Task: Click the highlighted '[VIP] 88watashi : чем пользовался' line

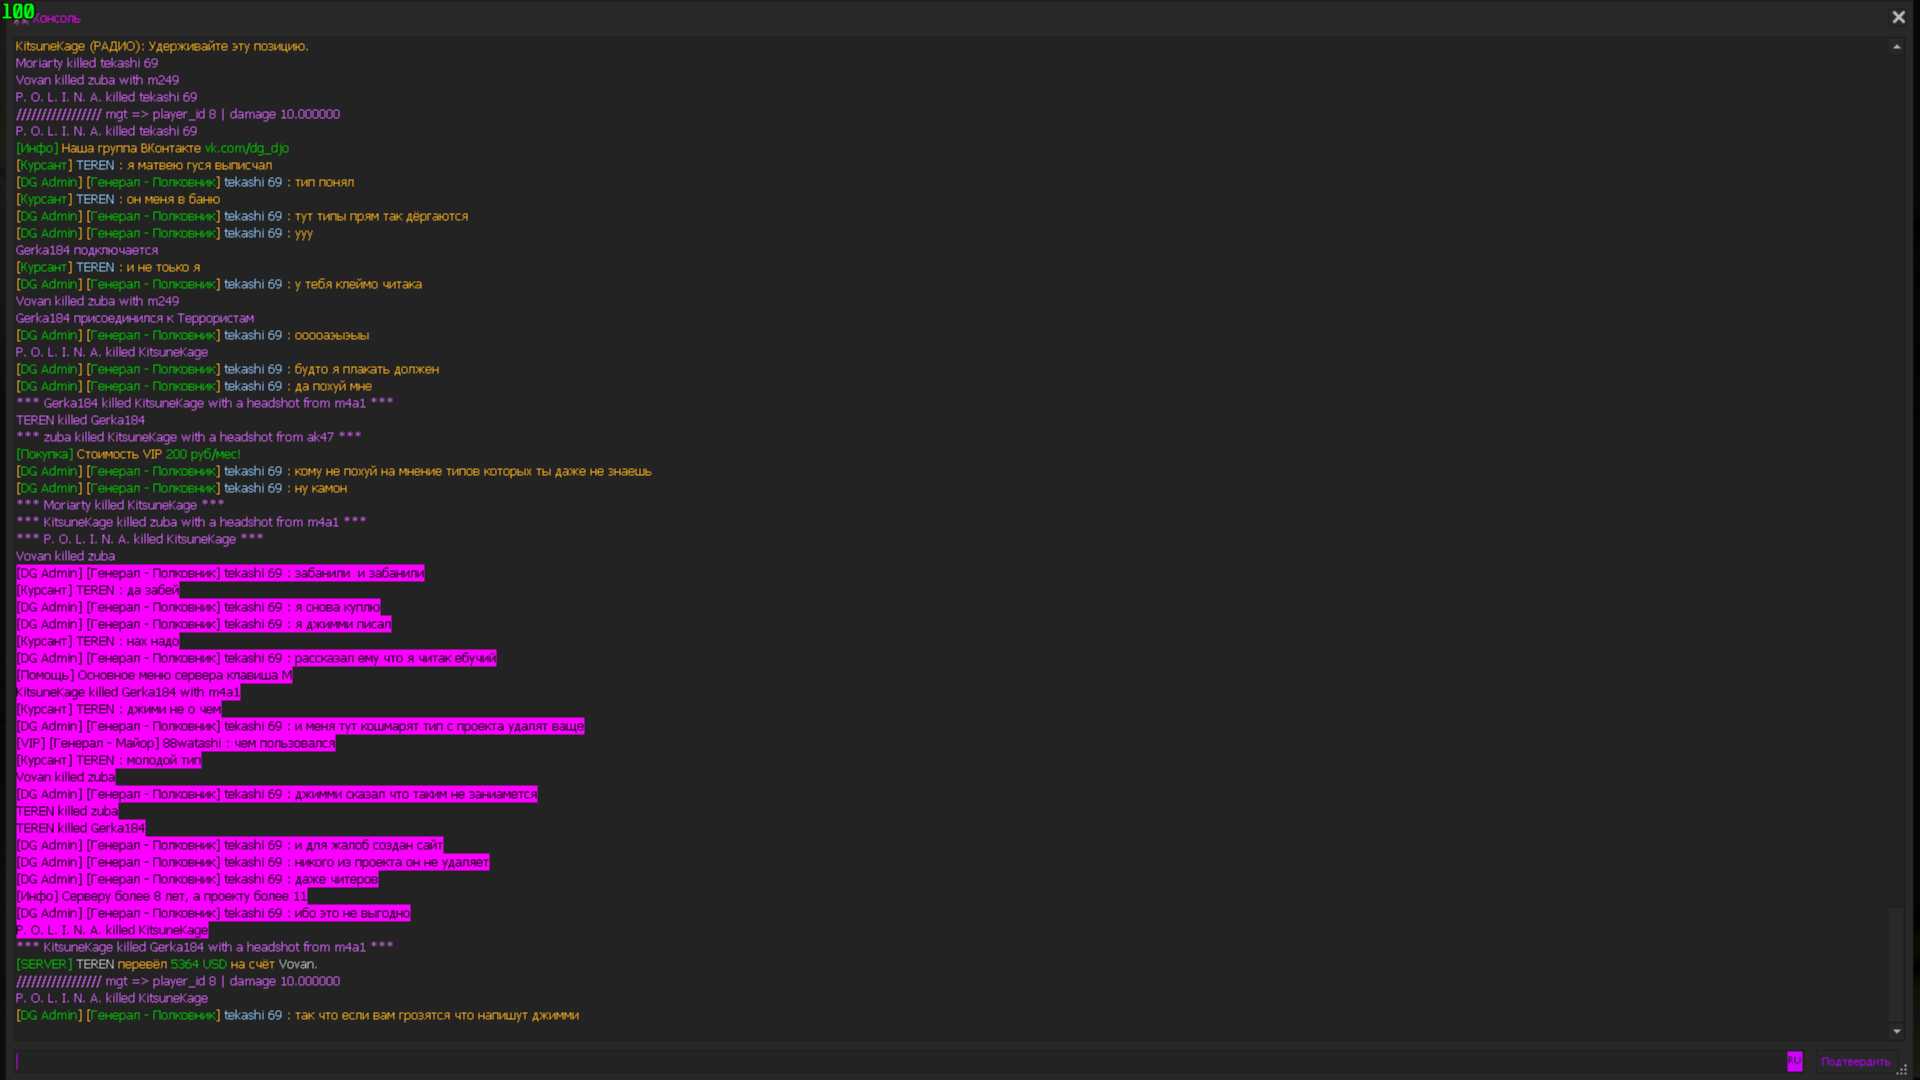Action: 175,743
